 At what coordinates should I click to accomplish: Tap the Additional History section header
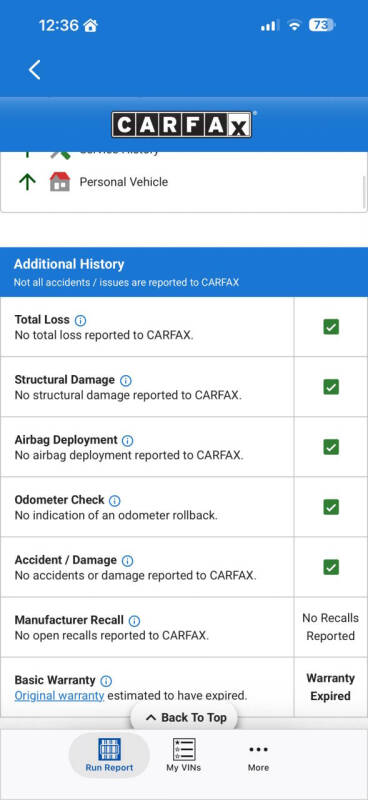point(184,272)
